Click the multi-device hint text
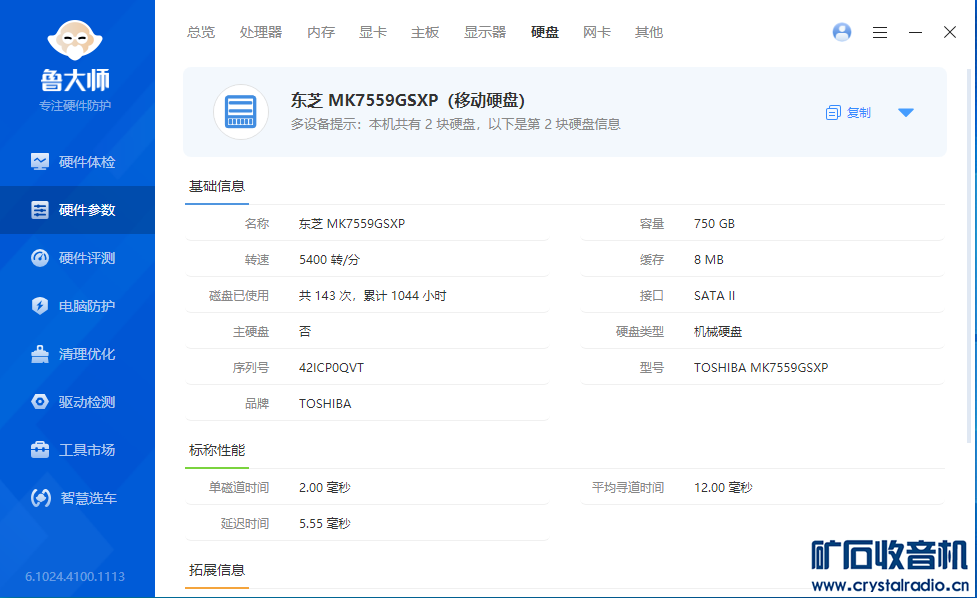The width and height of the screenshot is (977, 598). pyautogui.click(x=455, y=125)
